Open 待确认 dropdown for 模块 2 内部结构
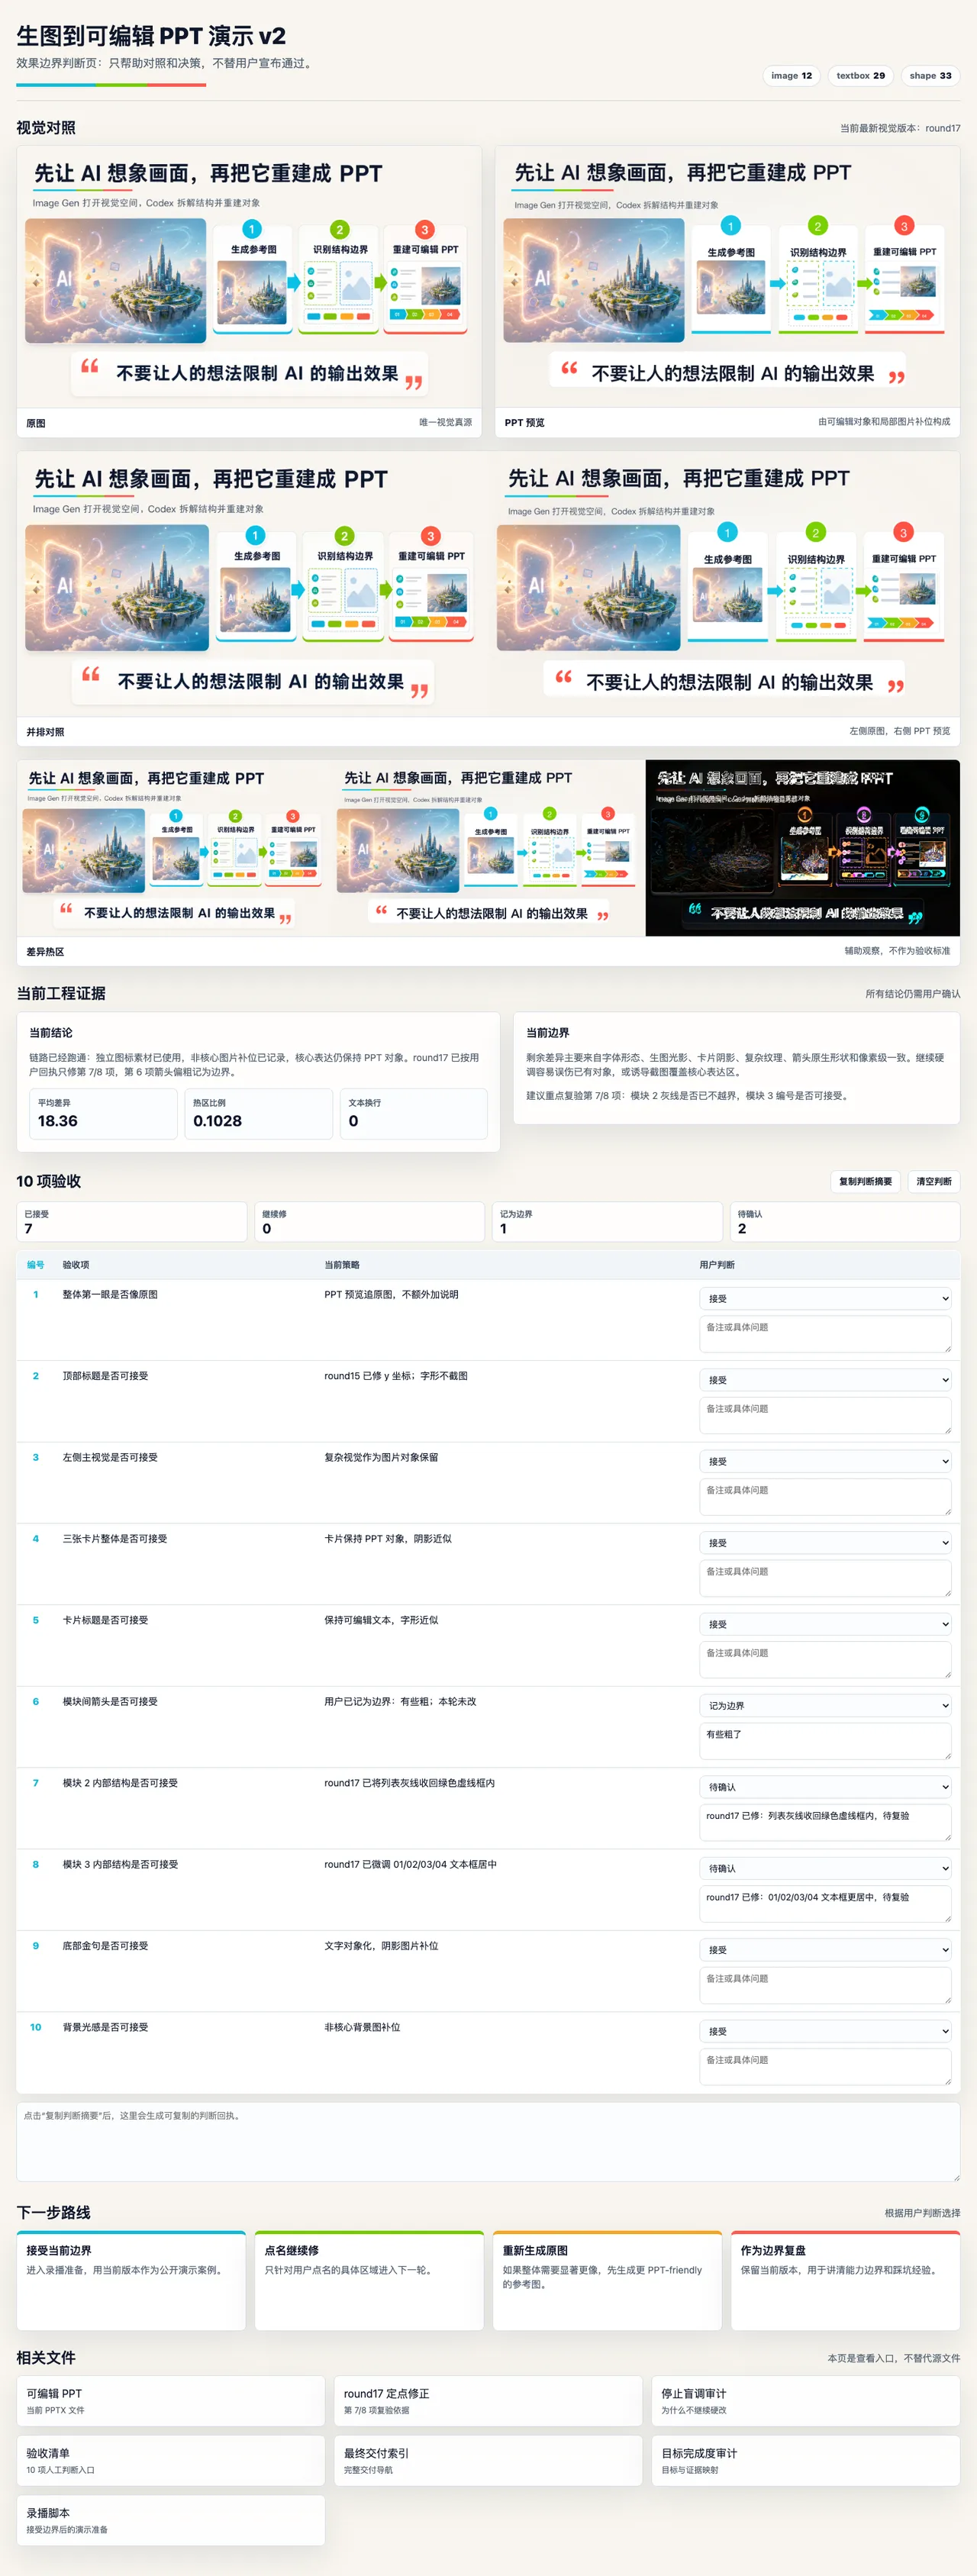The image size is (977, 2576). point(825,1787)
